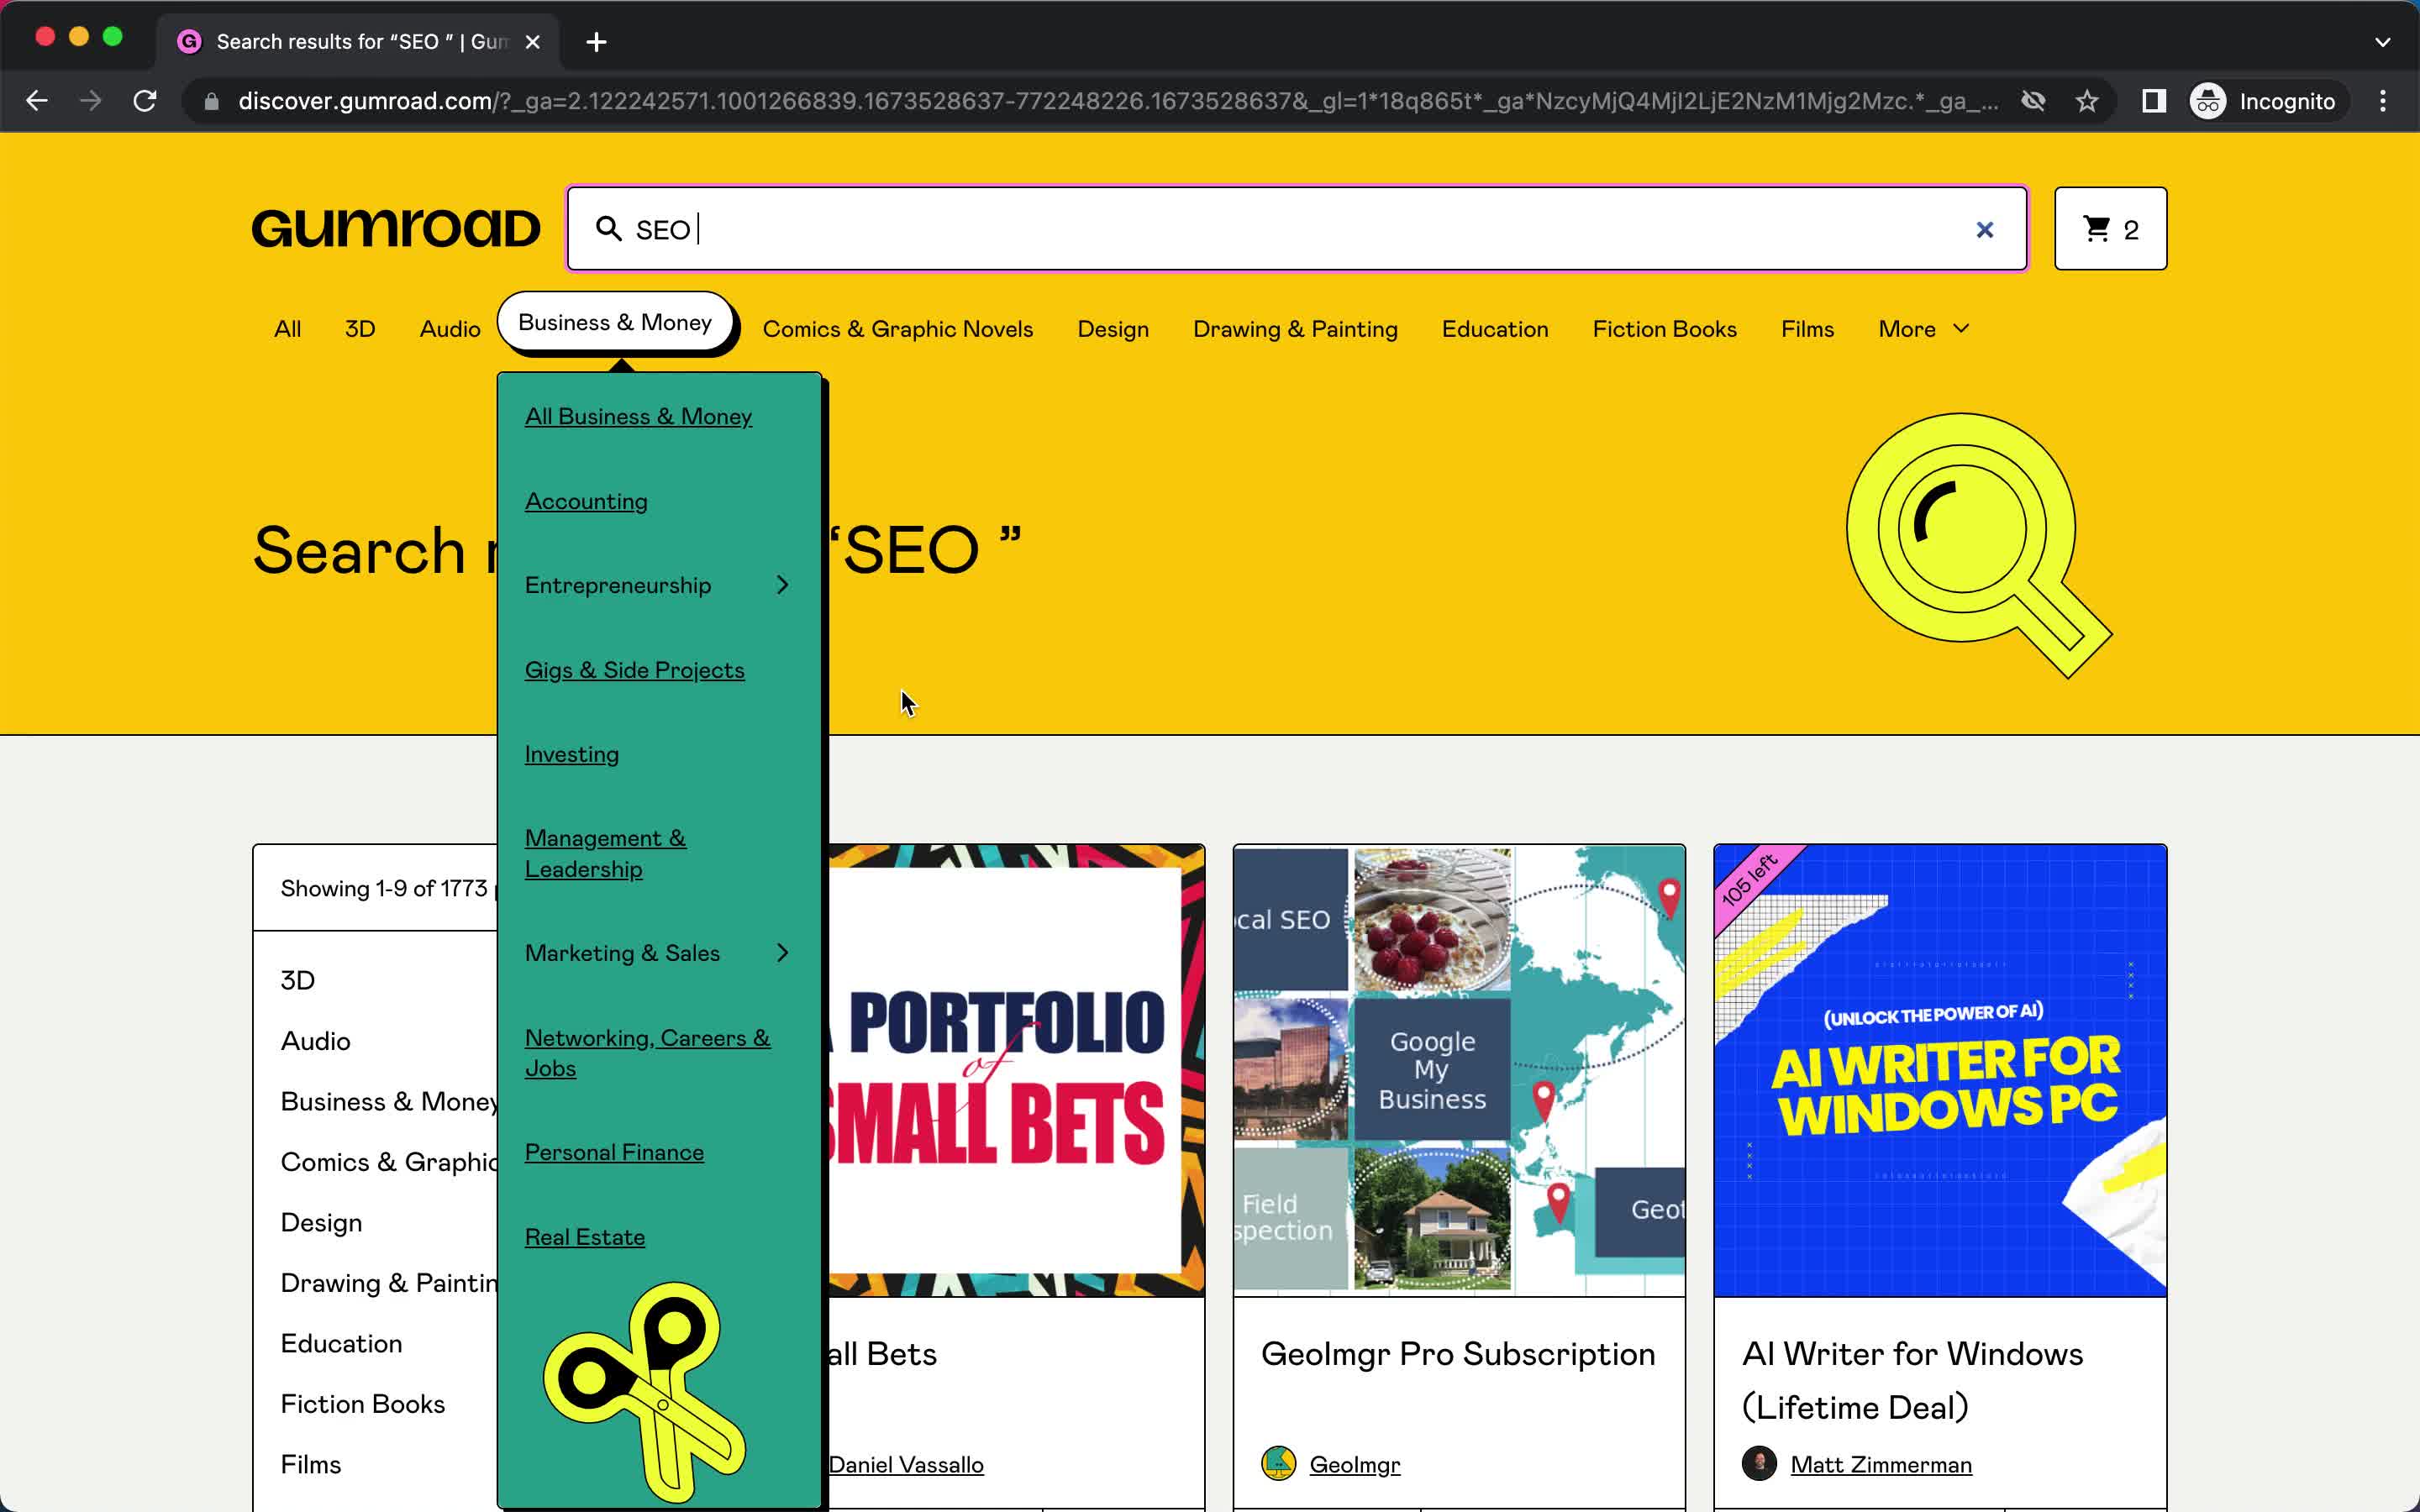Screen dimensions: 2420x1512
Task: Open Fiction Books category tab
Action: [x=1665, y=329]
